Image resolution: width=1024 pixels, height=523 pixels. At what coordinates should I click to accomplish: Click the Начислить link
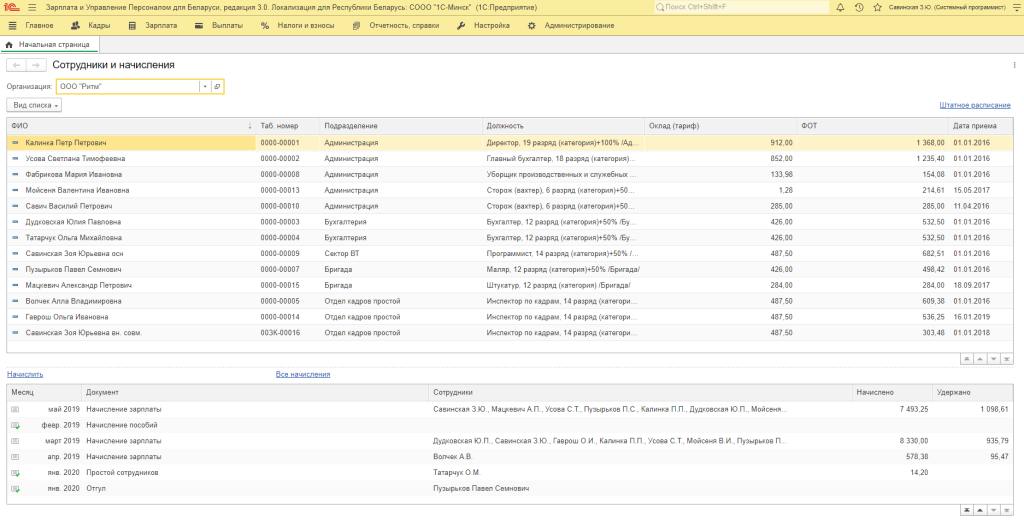[25, 374]
